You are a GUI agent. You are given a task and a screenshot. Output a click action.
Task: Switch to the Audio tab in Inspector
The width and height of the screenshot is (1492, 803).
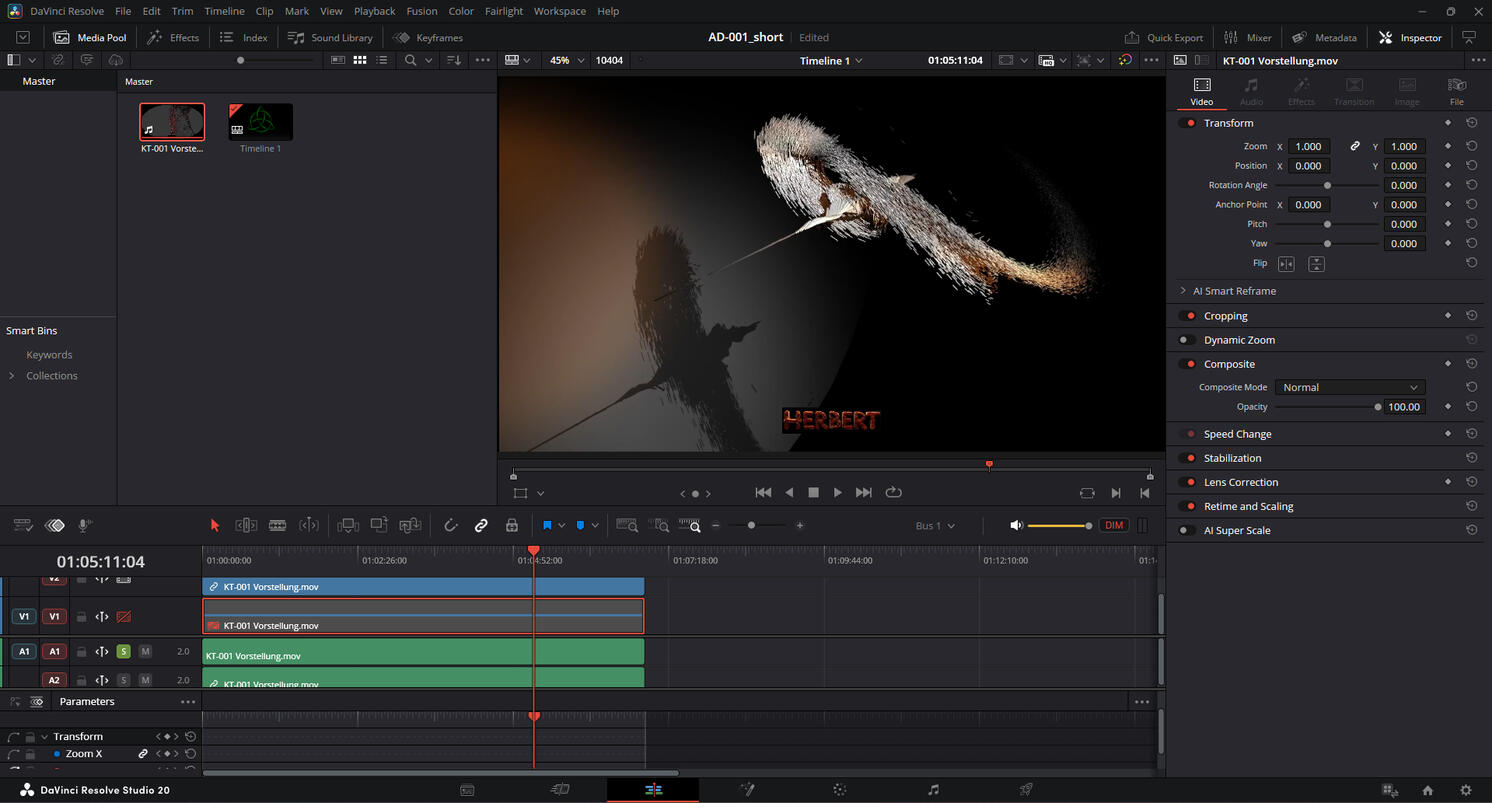1251,91
